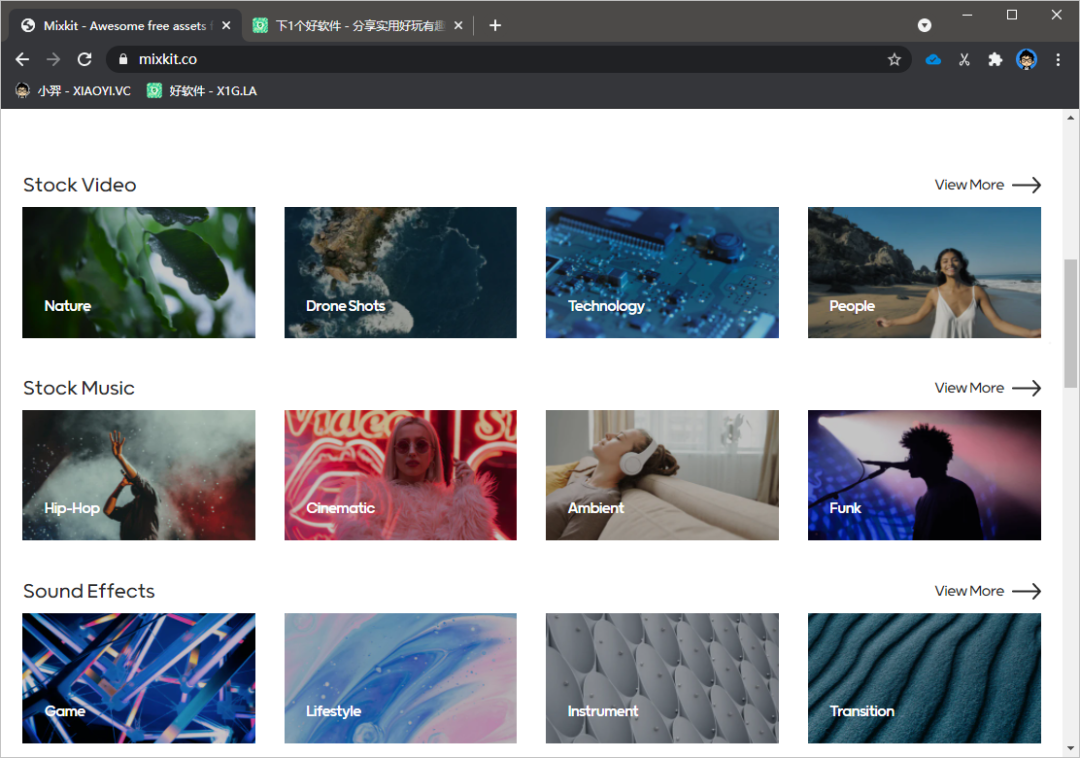Open the blue cloud extension icon
The image size is (1080, 758).
[x=933, y=60]
